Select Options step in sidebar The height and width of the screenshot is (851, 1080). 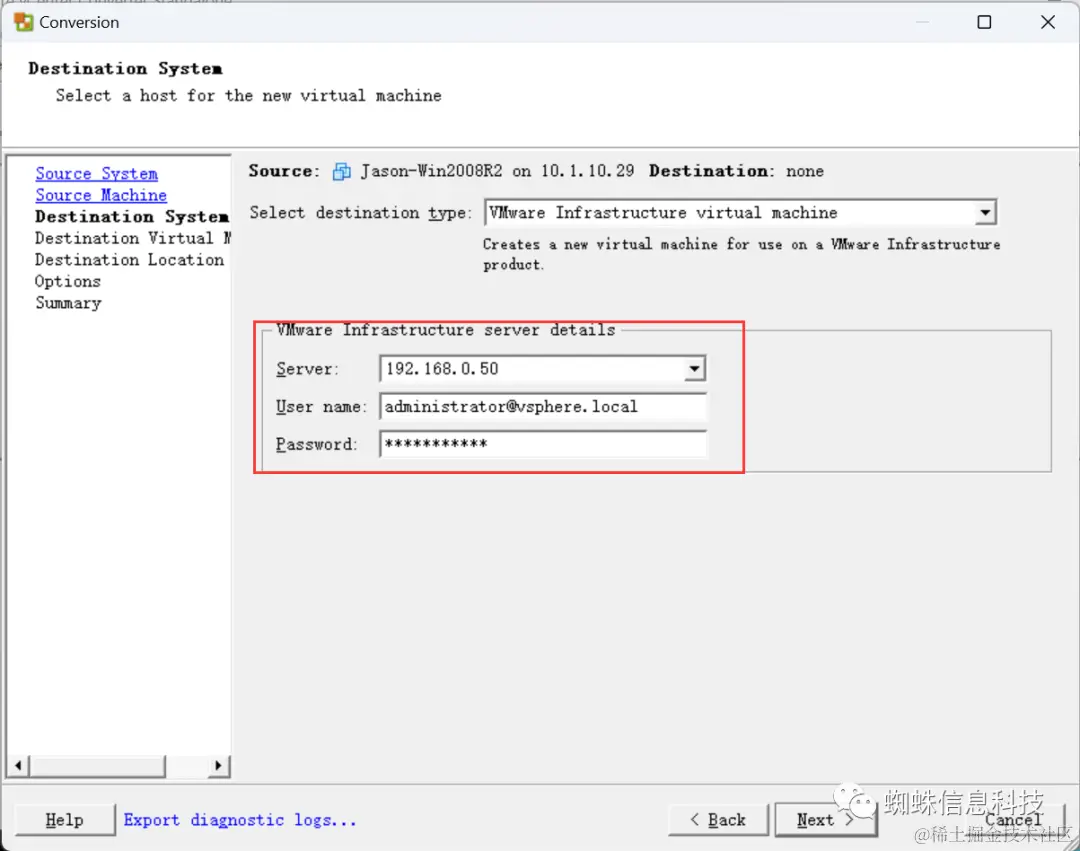point(68,281)
